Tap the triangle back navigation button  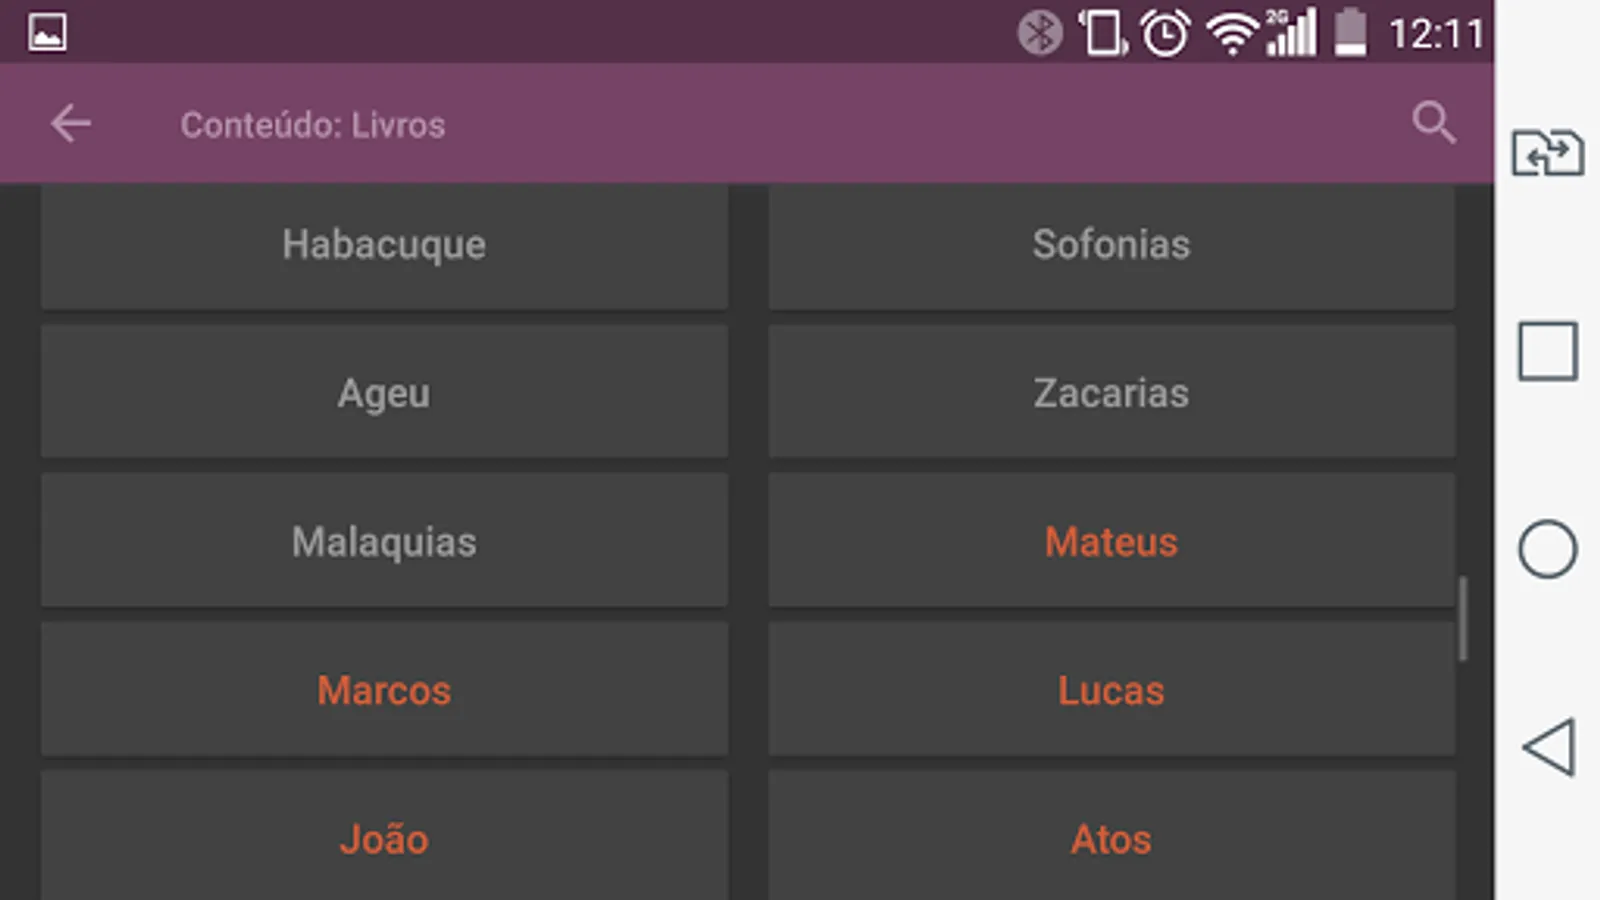pos(1548,747)
